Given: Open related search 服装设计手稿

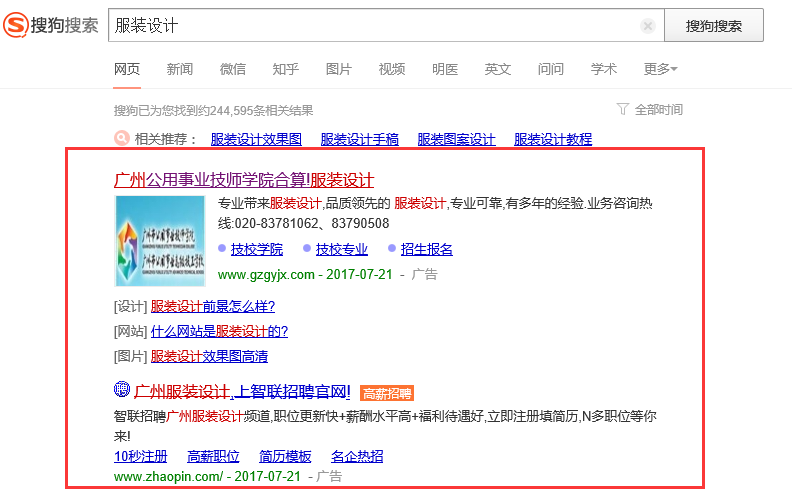Looking at the screenshot, I should [x=360, y=139].
